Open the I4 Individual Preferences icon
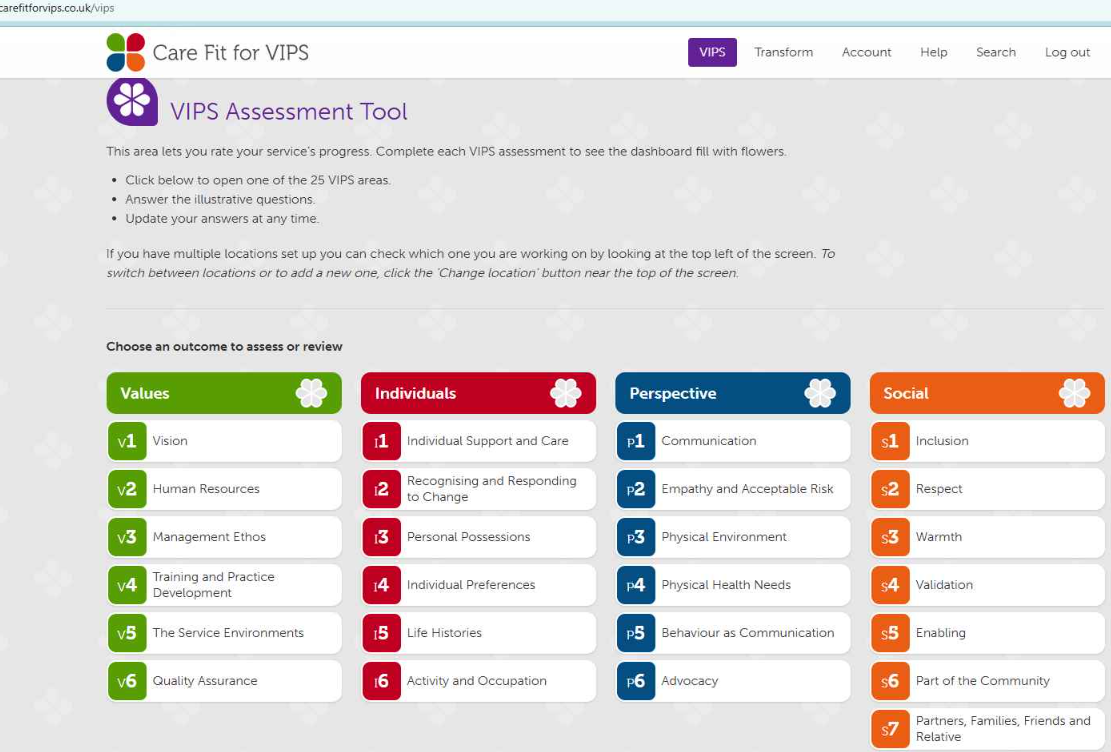Screen dimensions: 1111x752 pos(382,585)
